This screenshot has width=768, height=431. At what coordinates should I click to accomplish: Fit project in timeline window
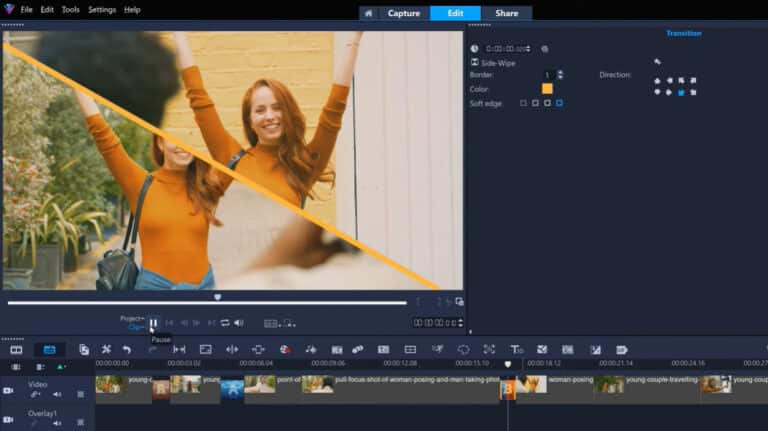click(179, 350)
